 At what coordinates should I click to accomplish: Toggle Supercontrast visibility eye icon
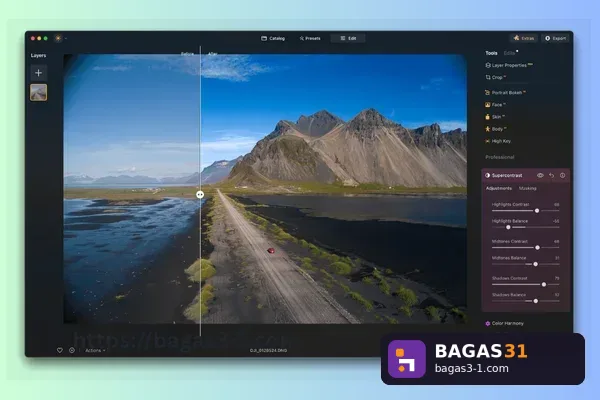tap(540, 175)
